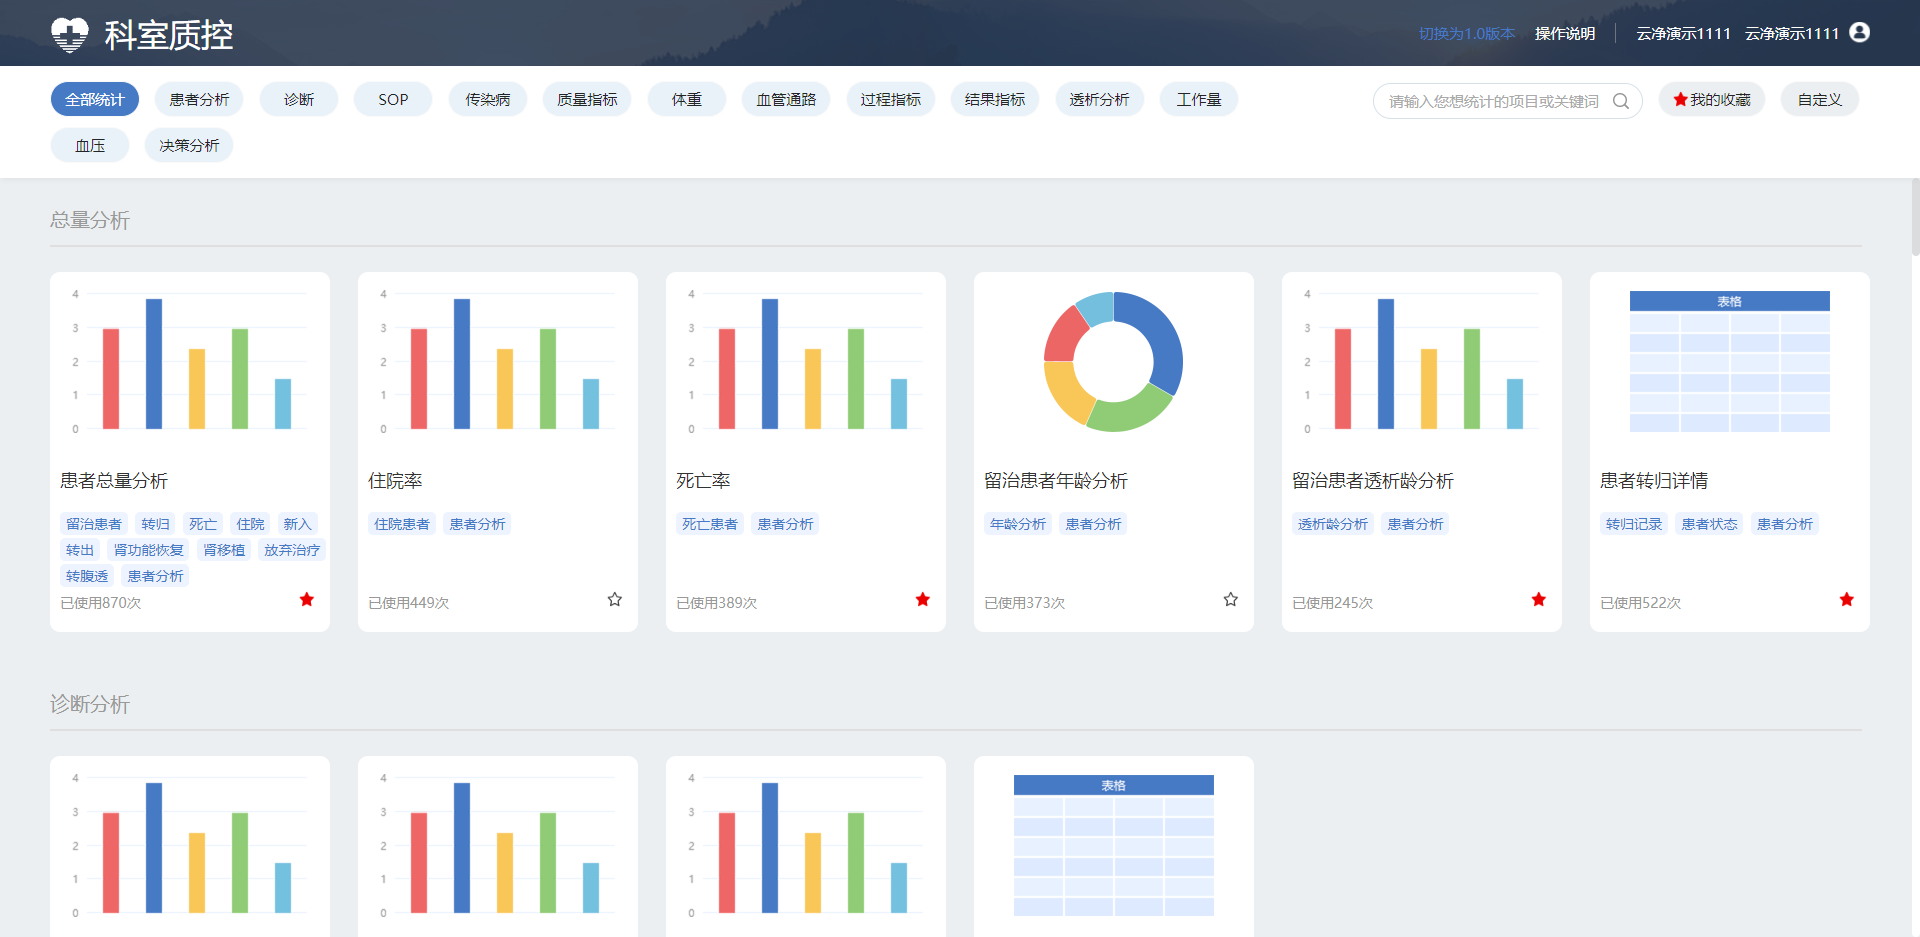Open the 住院率 bar chart thumbnail
This screenshot has width=1920, height=937.
point(498,361)
